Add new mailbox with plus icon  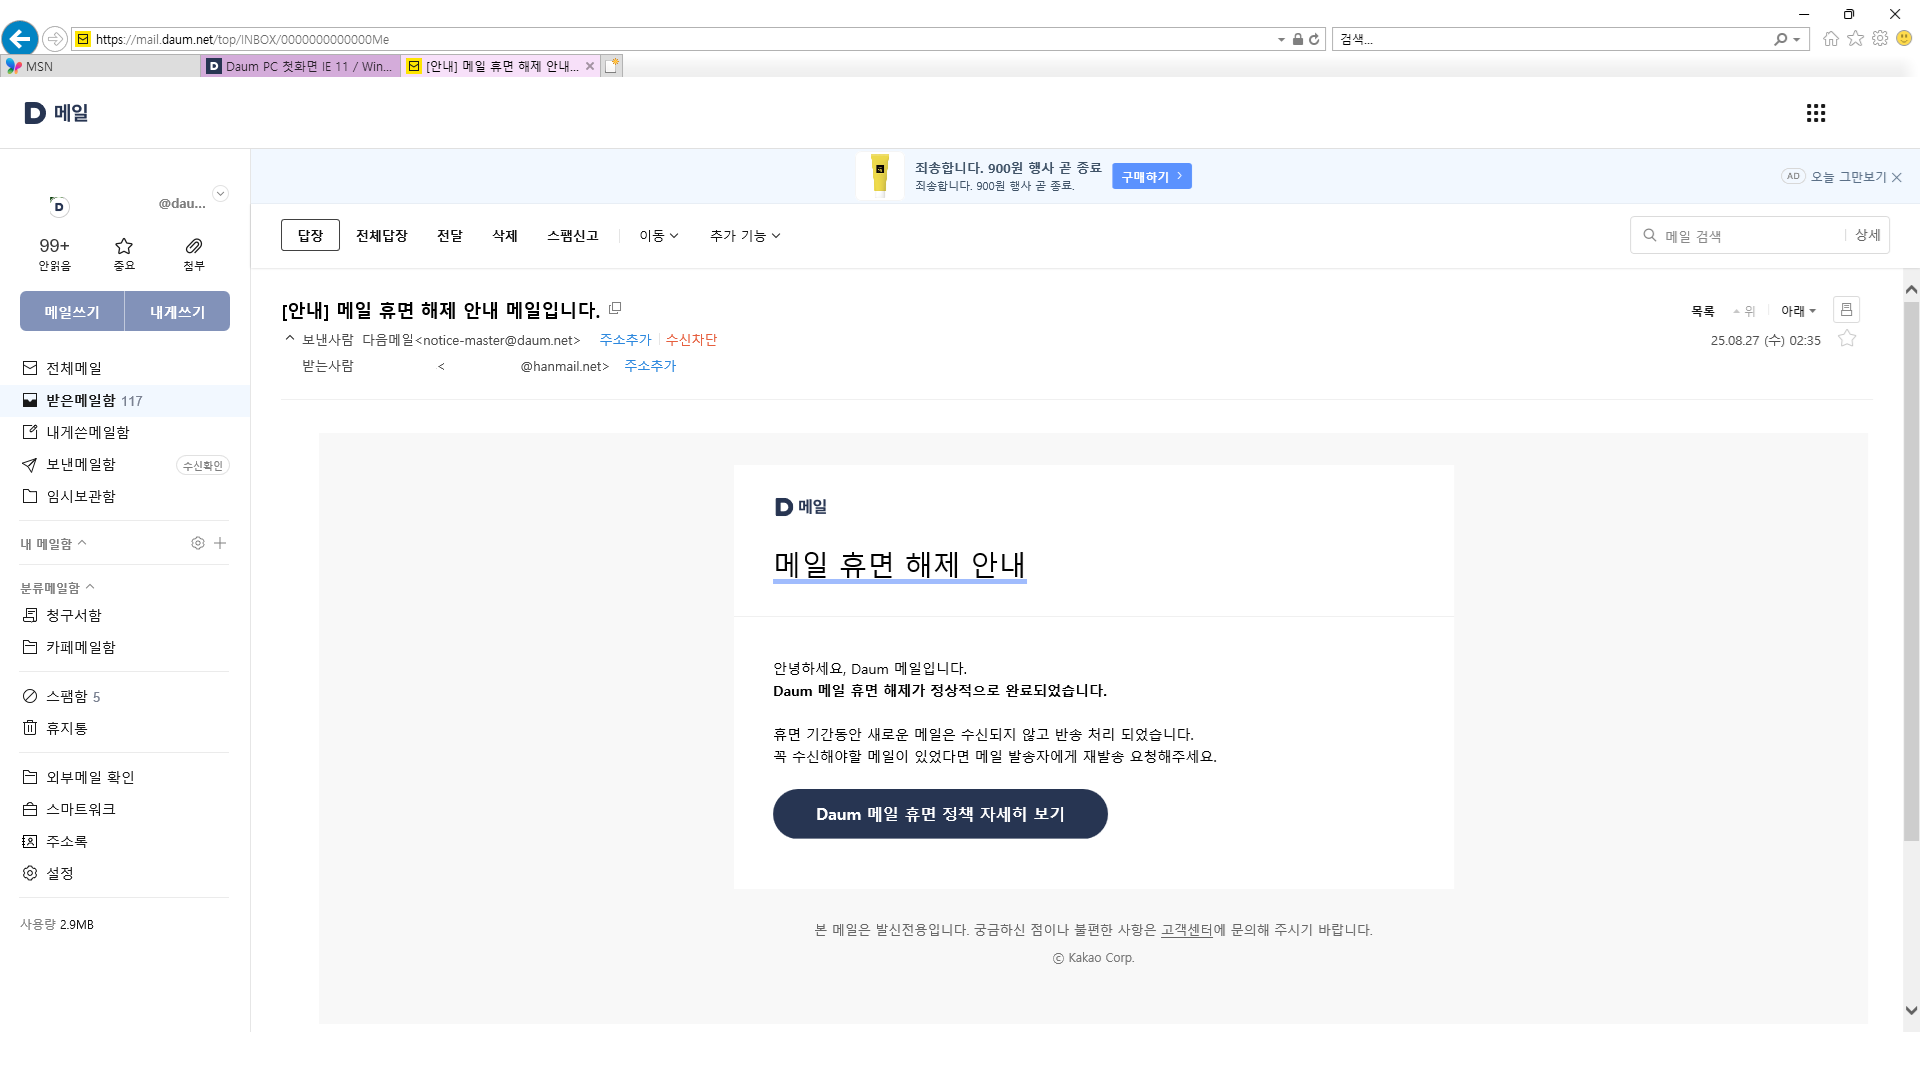pos(220,543)
